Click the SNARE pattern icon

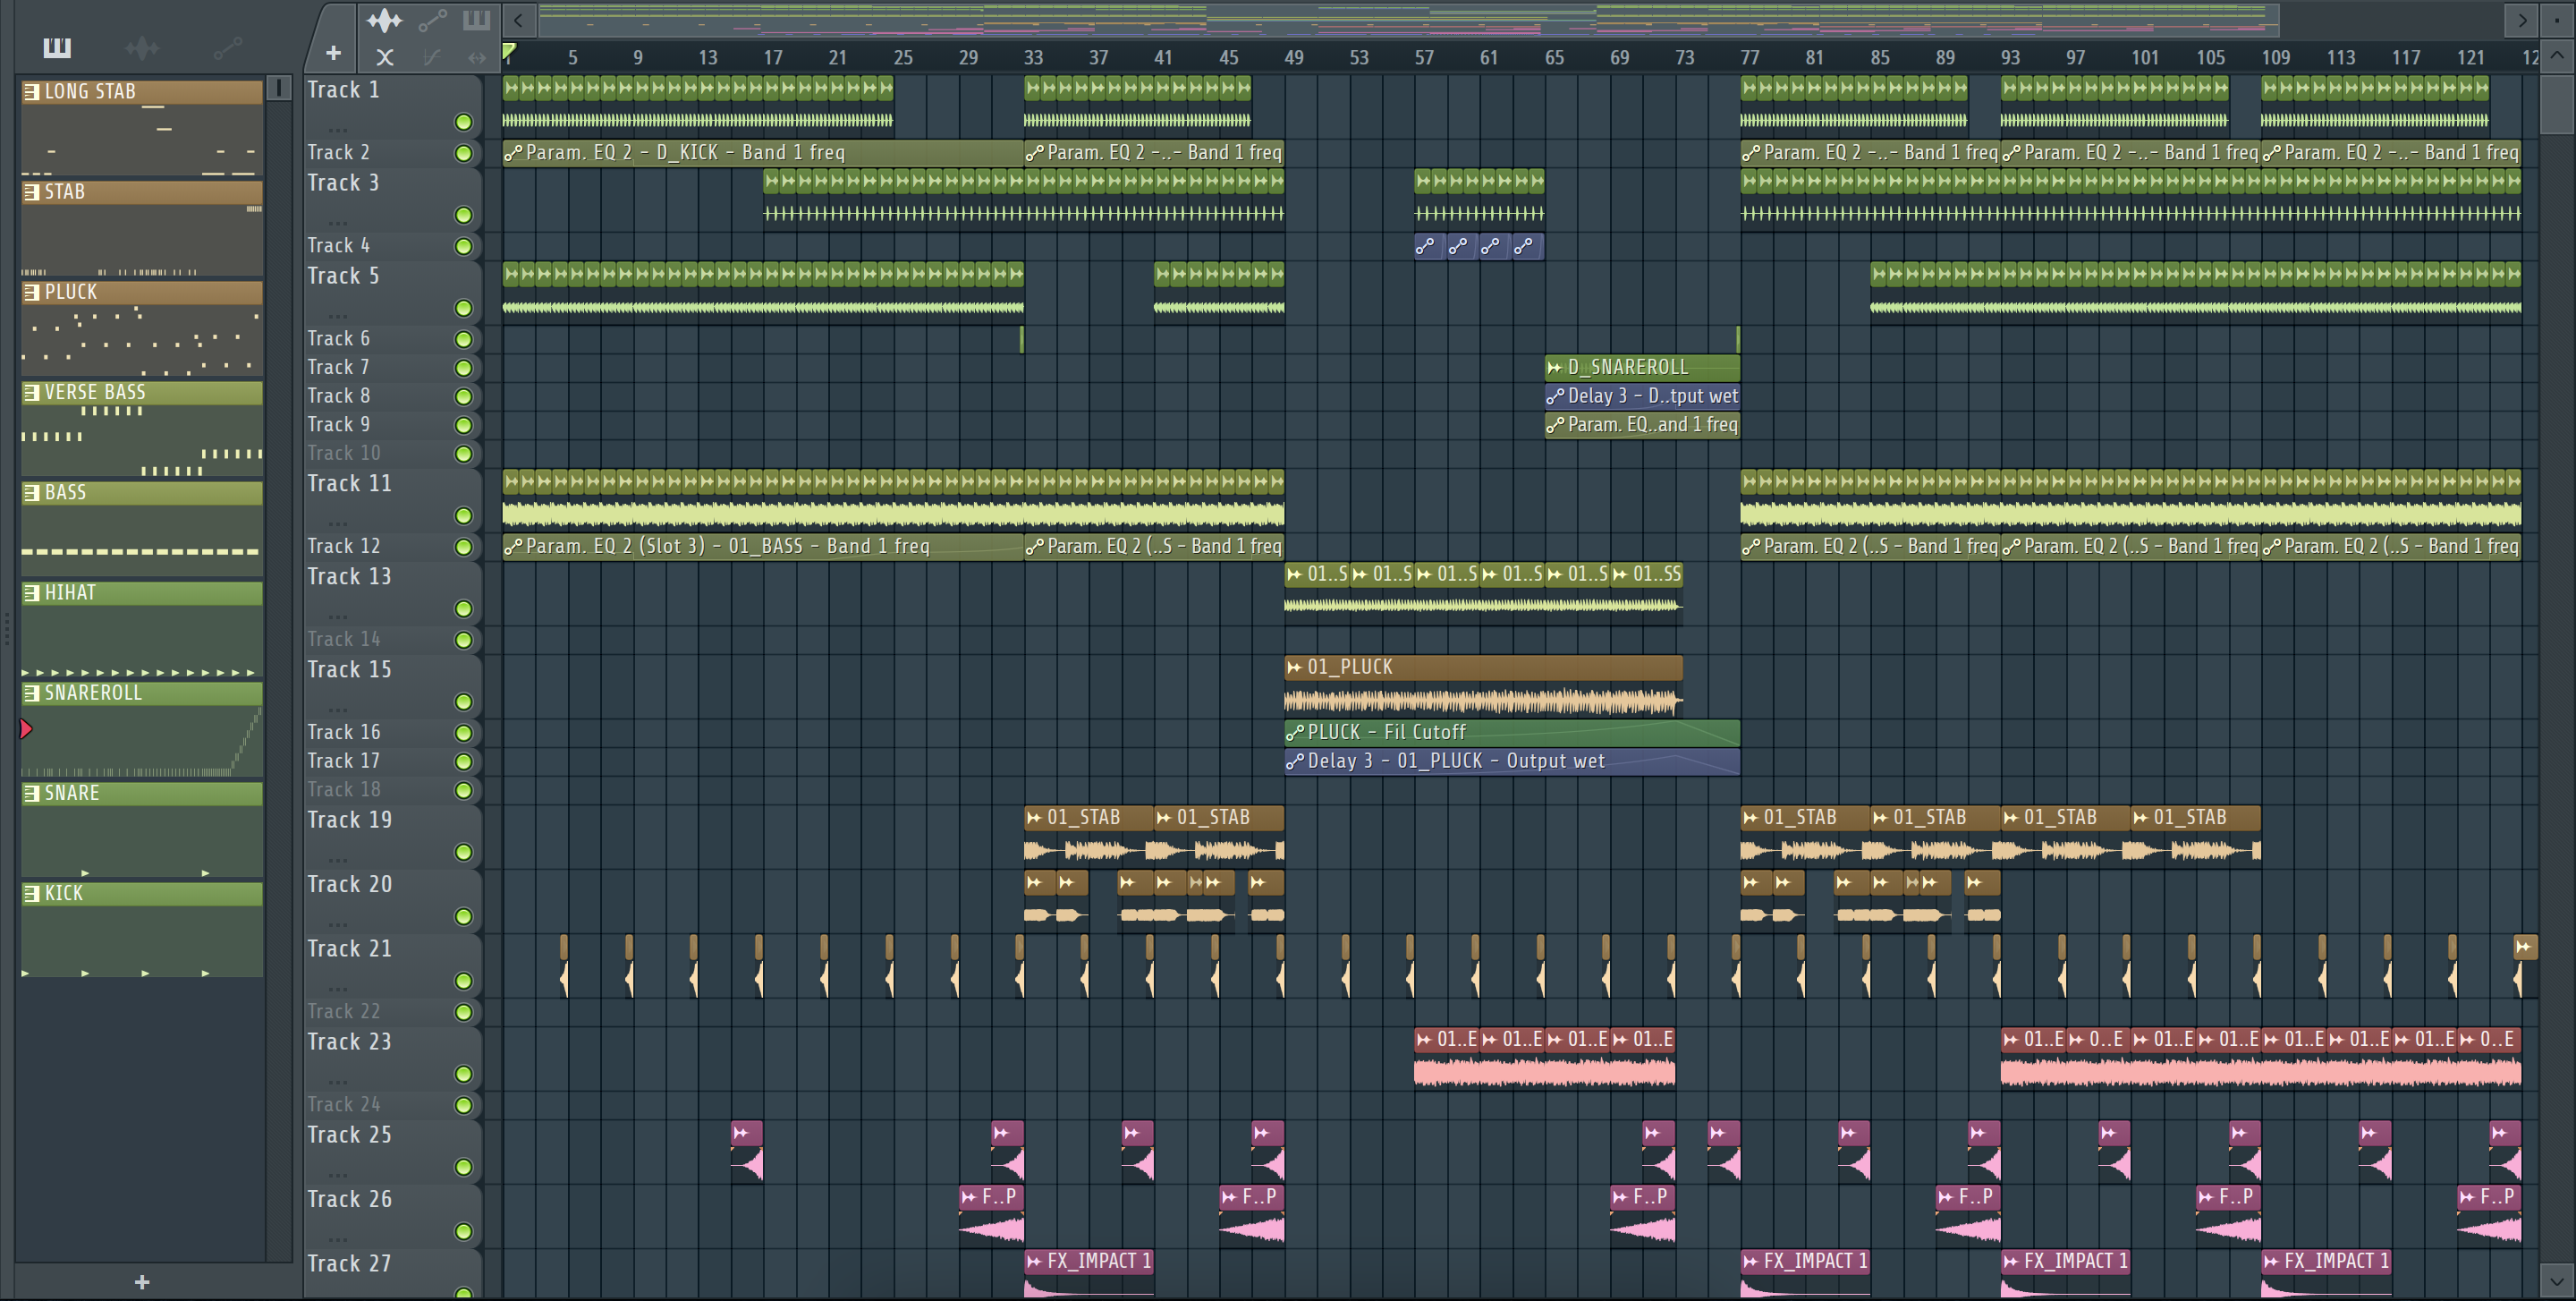tap(31, 793)
